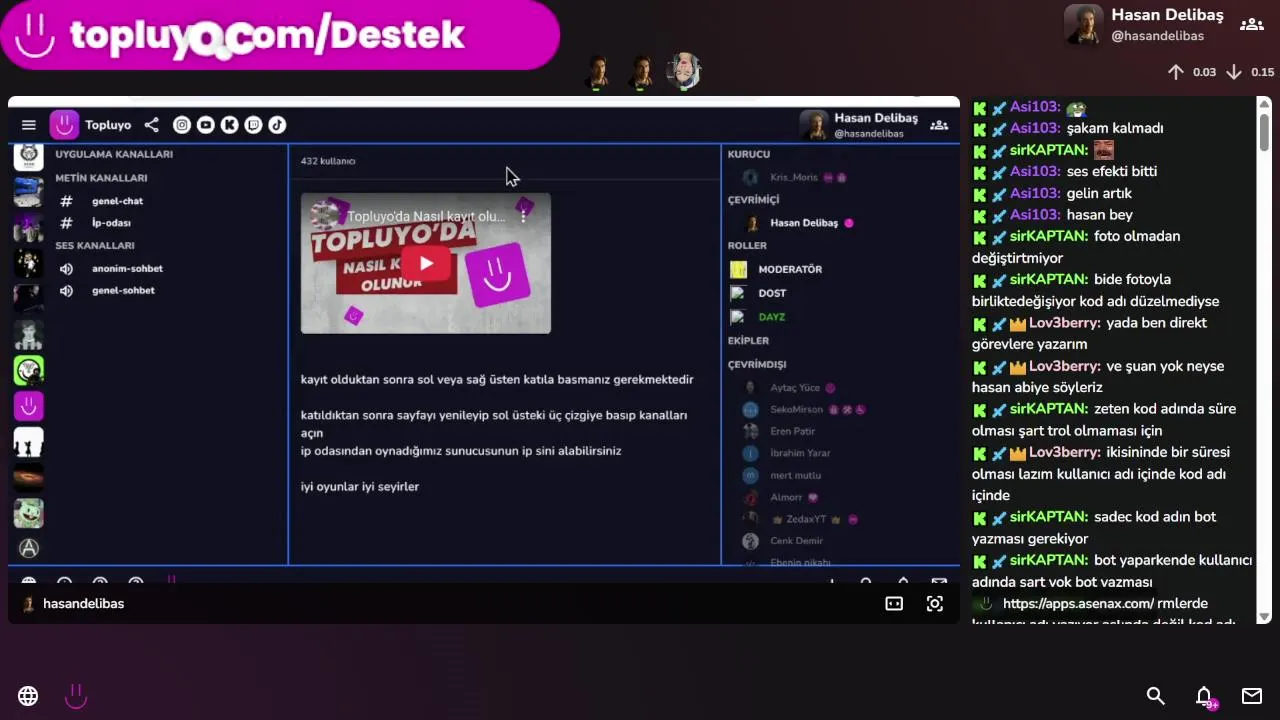Select the MODERATÖR role
The image size is (1280, 720).
(790, 270)
